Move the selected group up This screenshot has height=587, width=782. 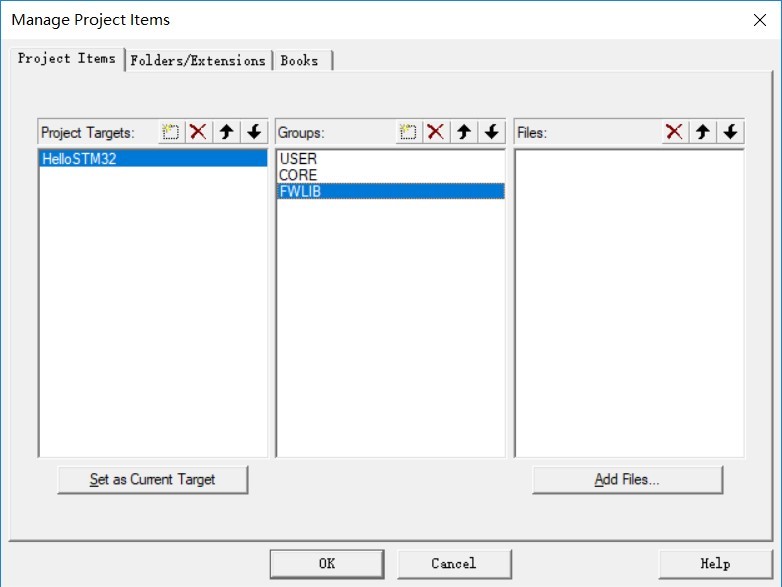click(464, 132)
